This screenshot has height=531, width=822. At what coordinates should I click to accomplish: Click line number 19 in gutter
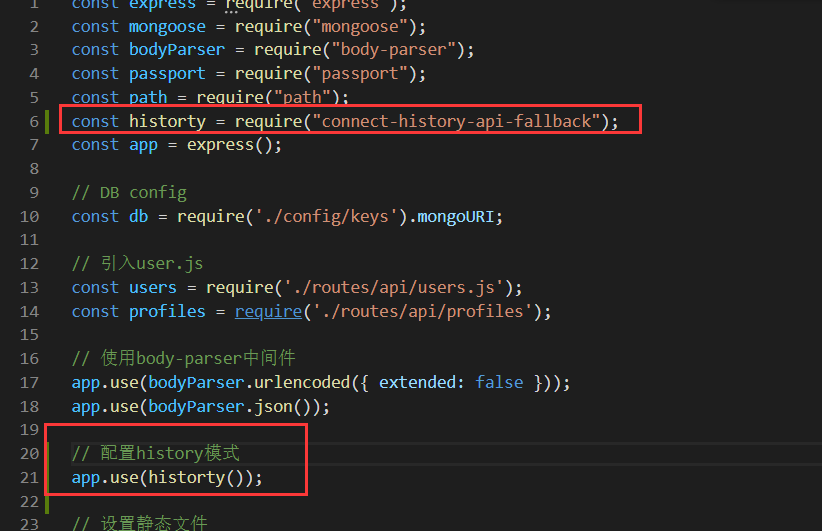coord(29,430)
